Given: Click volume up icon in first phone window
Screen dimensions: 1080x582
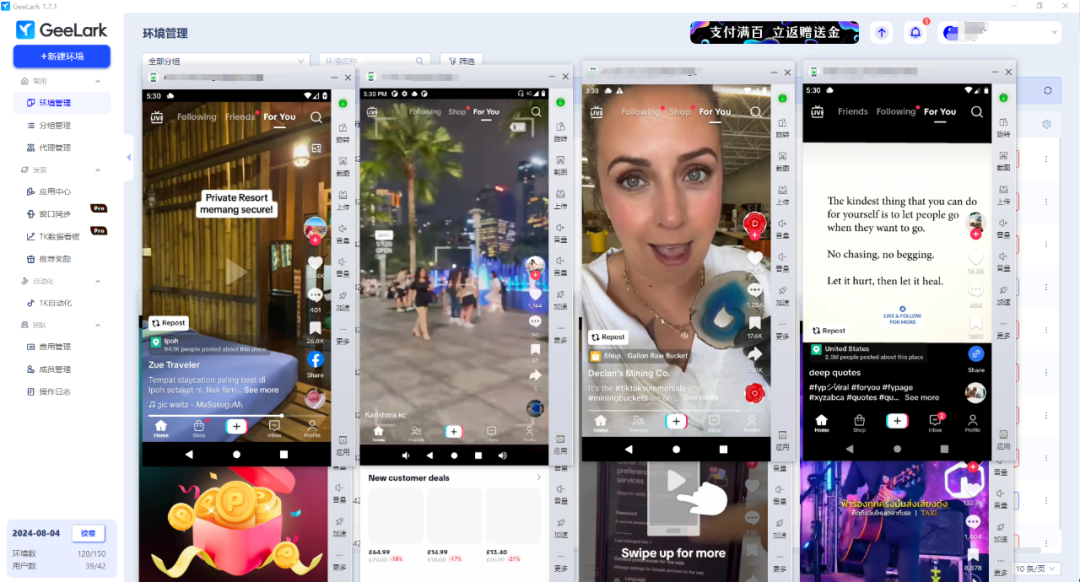Looking at the screenshot, I should [342, 233].
